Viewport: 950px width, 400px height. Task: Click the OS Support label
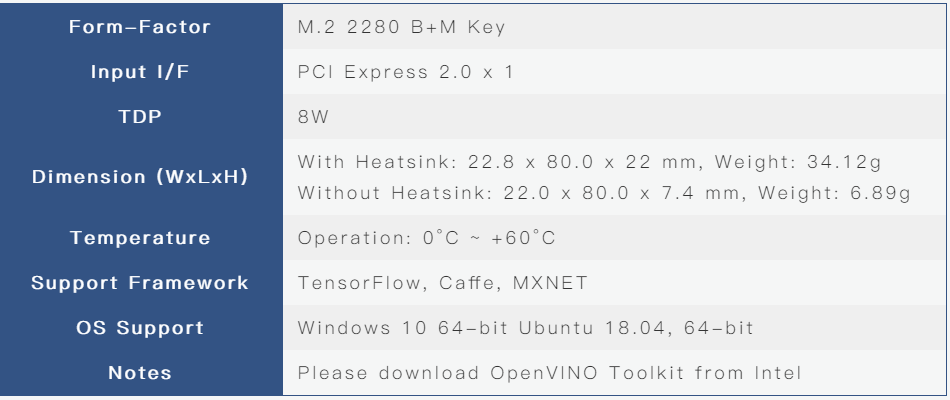(140, 328)
